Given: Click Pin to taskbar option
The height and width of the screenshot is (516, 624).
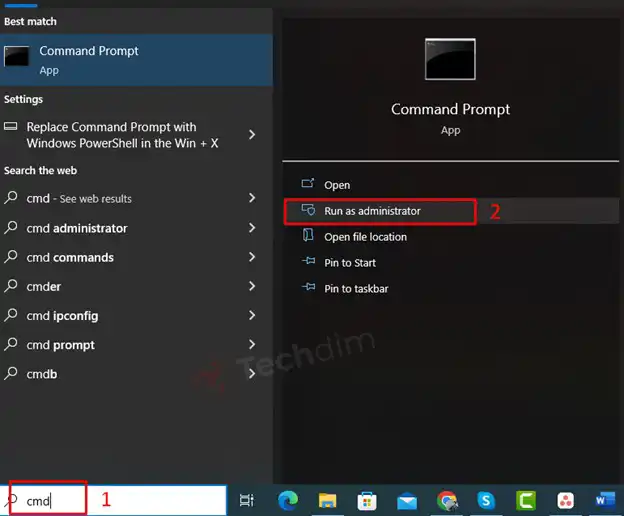Looking at the screenshot, I should pyautogui.click(x=356, y=289).
